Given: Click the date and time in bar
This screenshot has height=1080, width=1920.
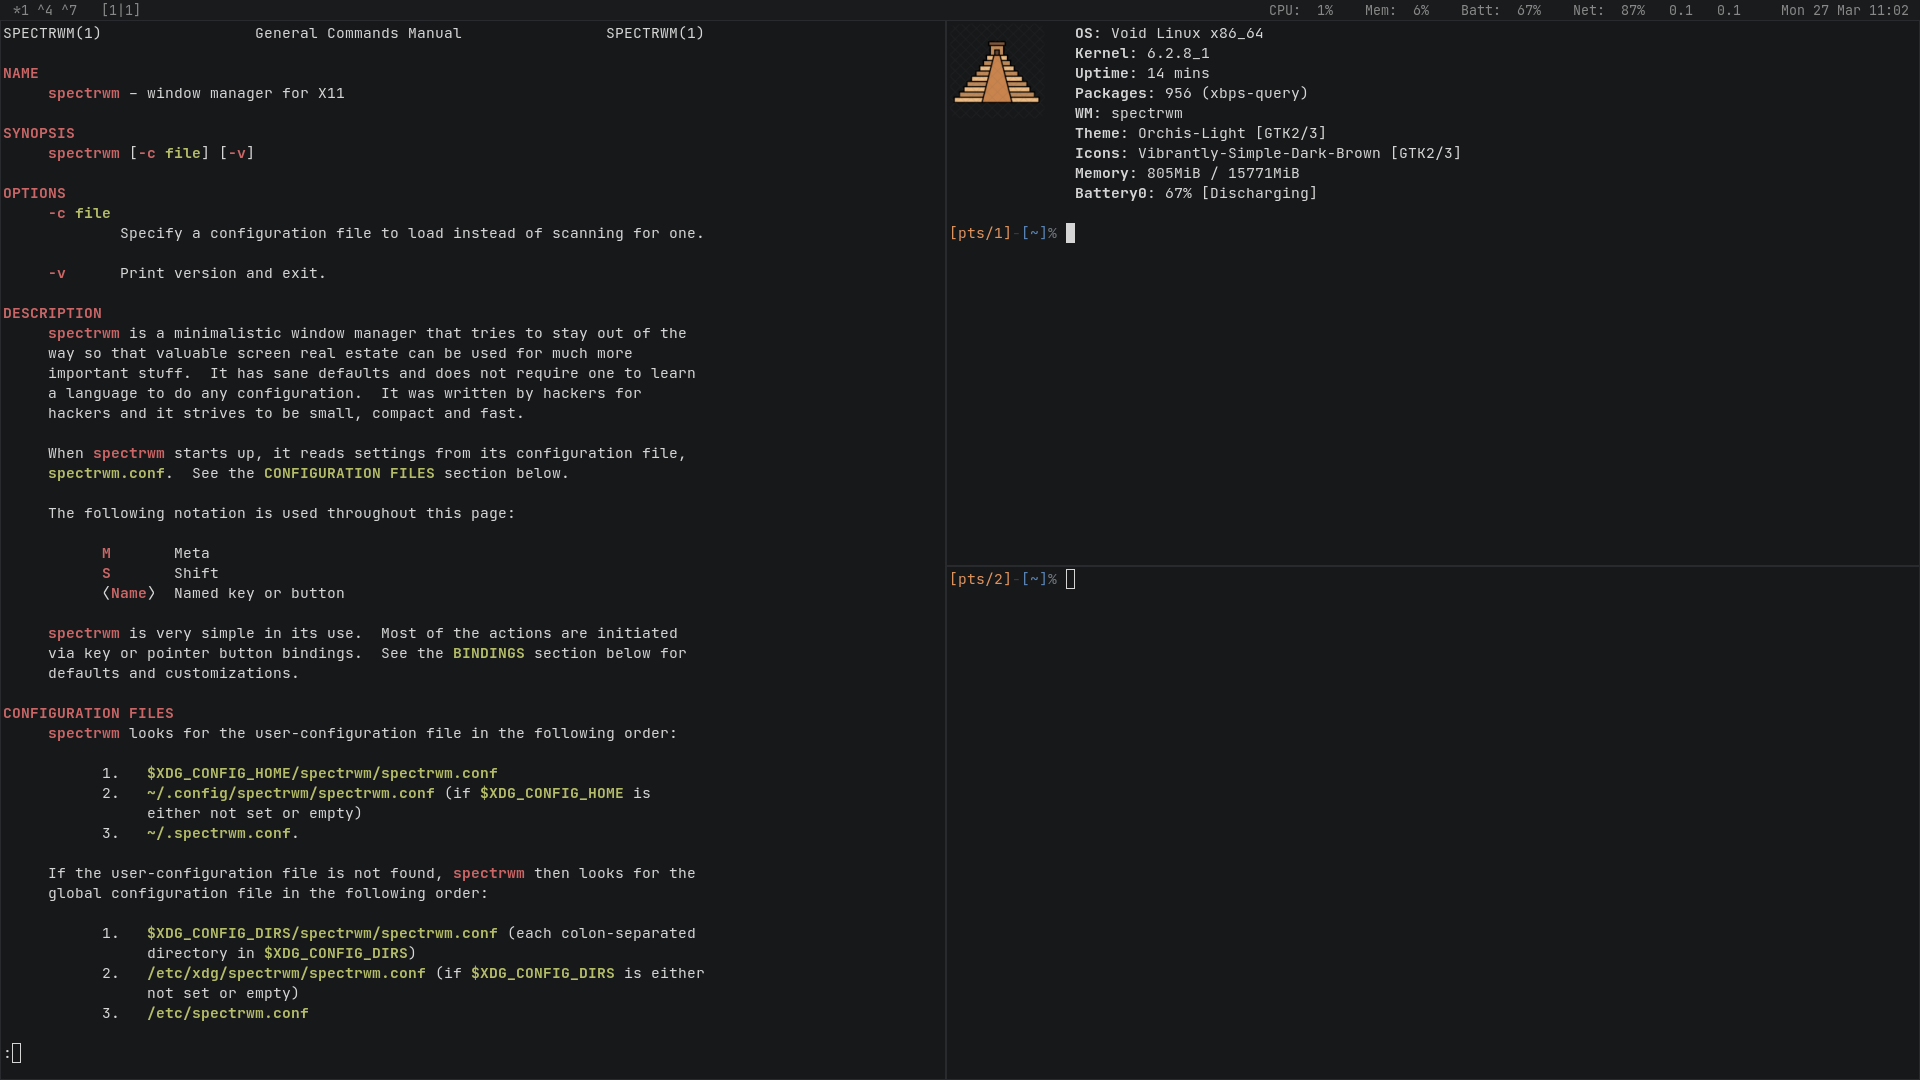Looking at the screenshot, I should 1845,10.
